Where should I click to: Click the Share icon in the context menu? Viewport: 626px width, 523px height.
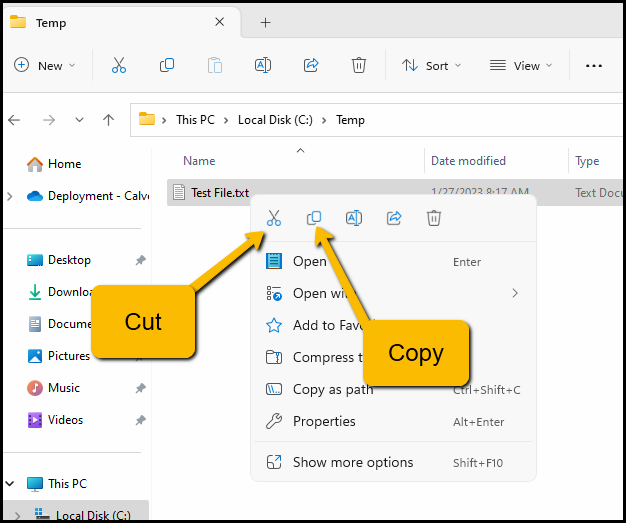pyautogui.click(x=394, y=218)
